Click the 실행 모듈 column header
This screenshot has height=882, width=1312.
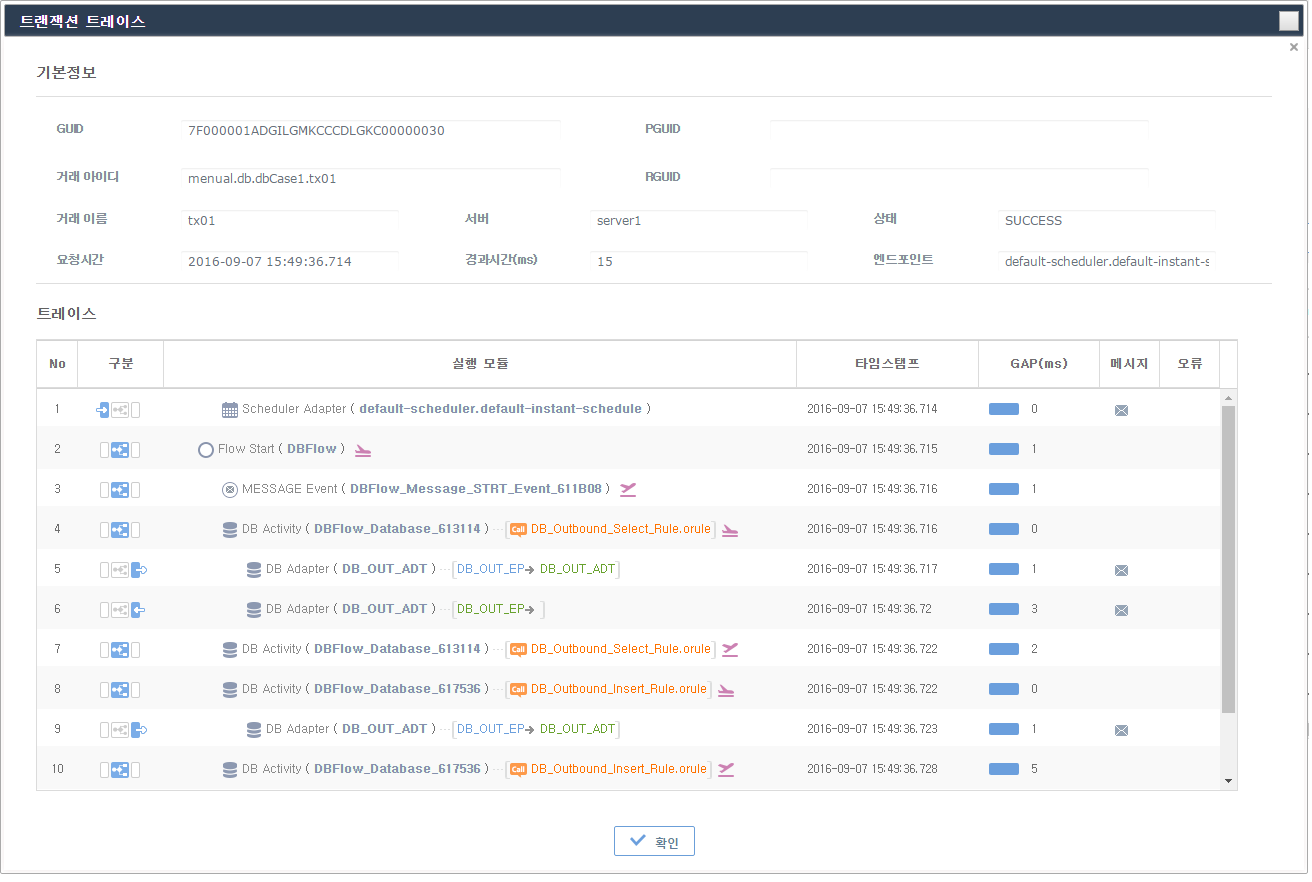tap(480, 364)
